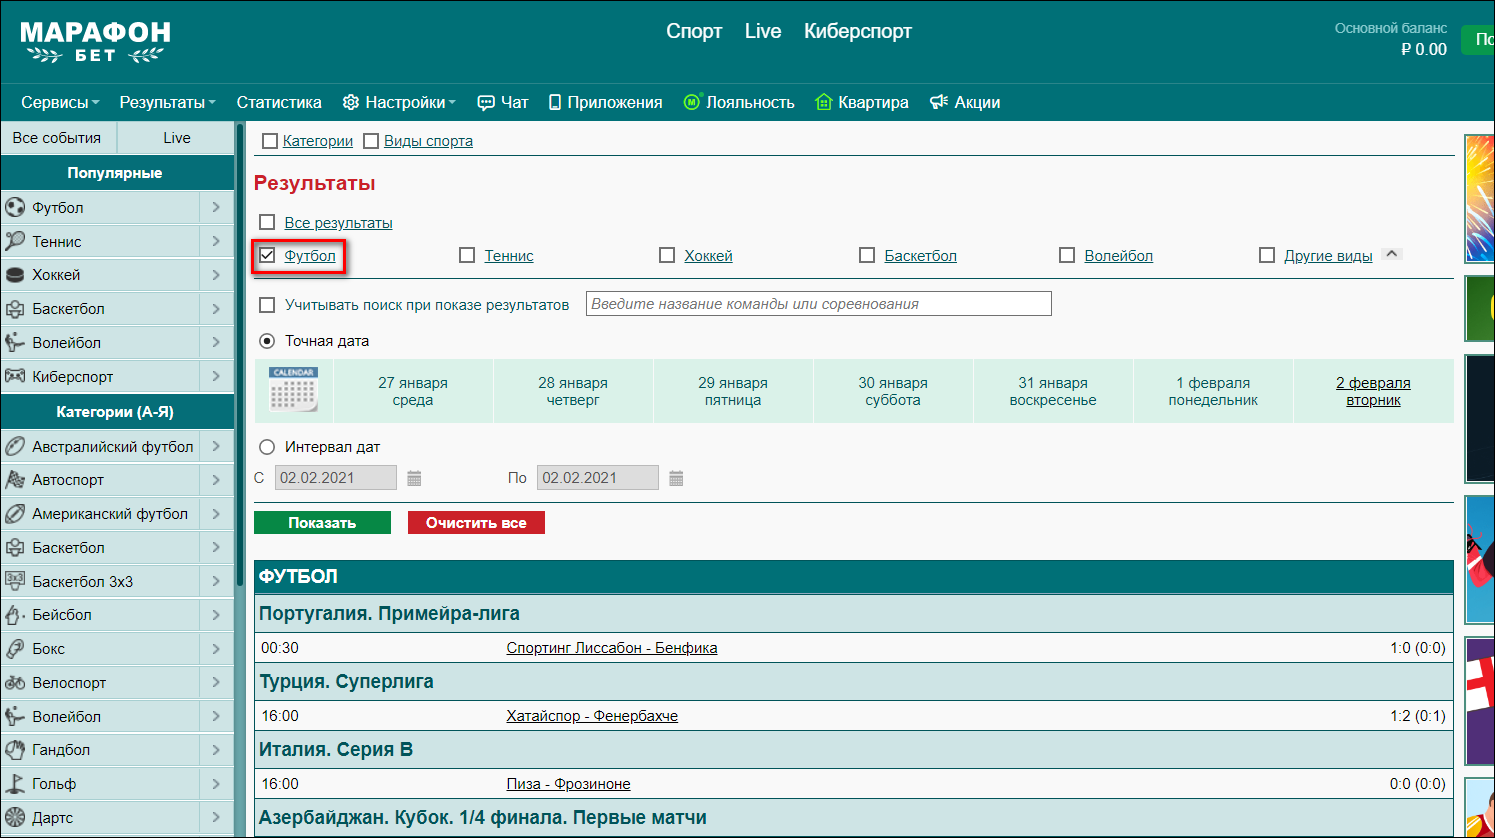Open Киберспорт in top navigation
This screenshot has width=1495, height=838.
pyautogui.click(x=858, y=31)
